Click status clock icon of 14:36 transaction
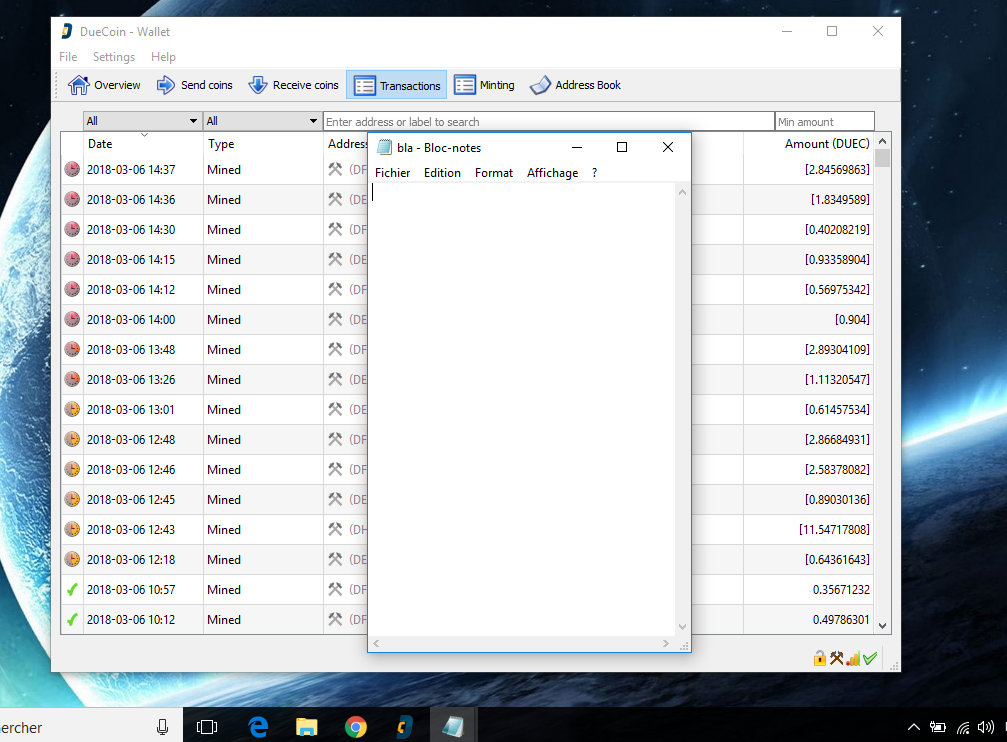This screenshot has height=742, width=1007. [72, 199]
